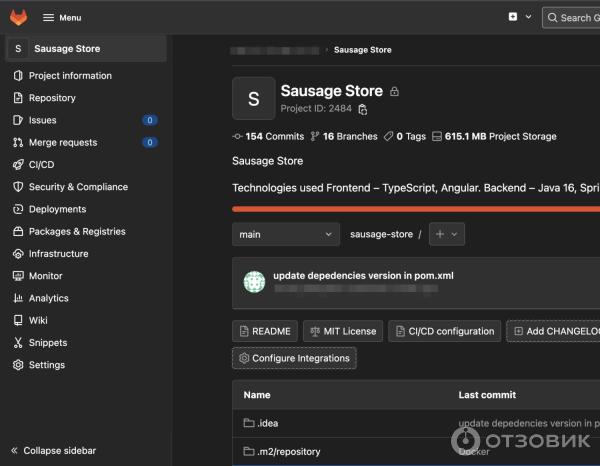
Task: Expand the create-new dropdown chevron
Action: click(x=528, y=17)
